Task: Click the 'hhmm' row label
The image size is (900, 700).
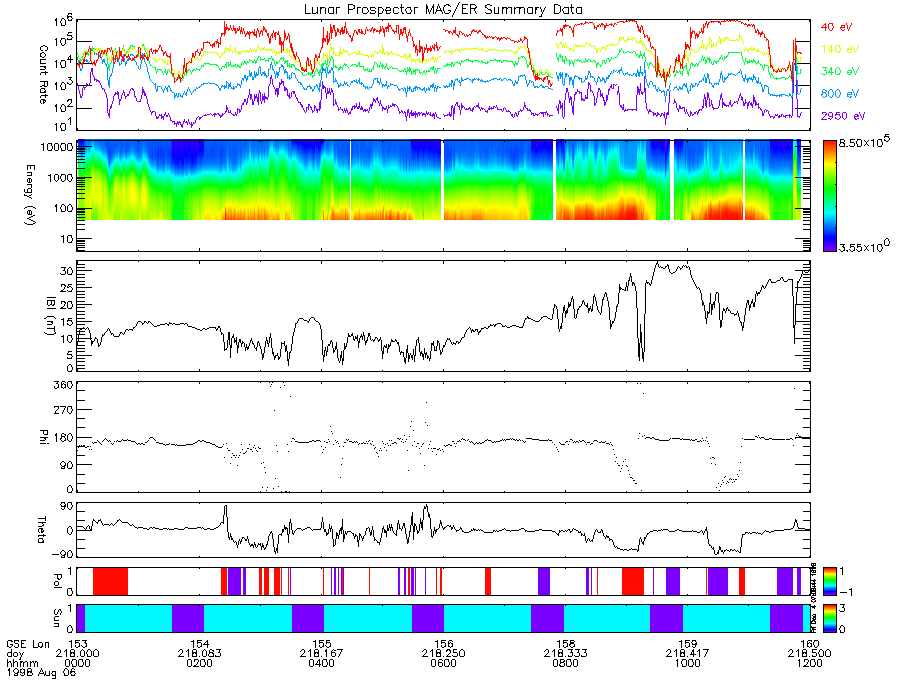Action: coord(22,663)
